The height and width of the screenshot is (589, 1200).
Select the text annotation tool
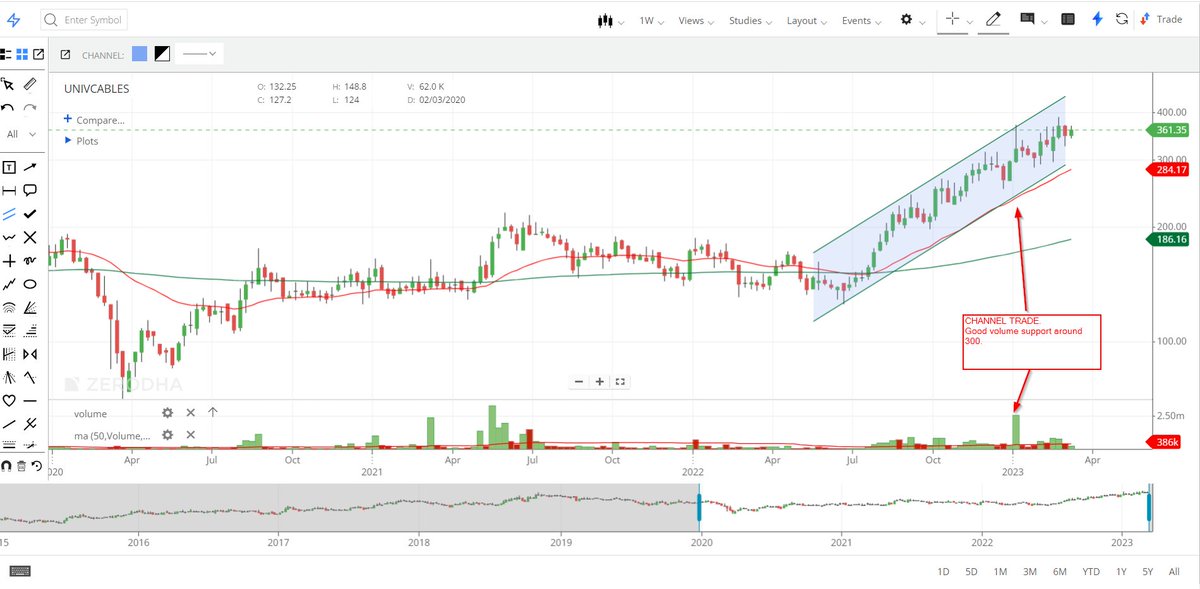(x=9, y=167)
